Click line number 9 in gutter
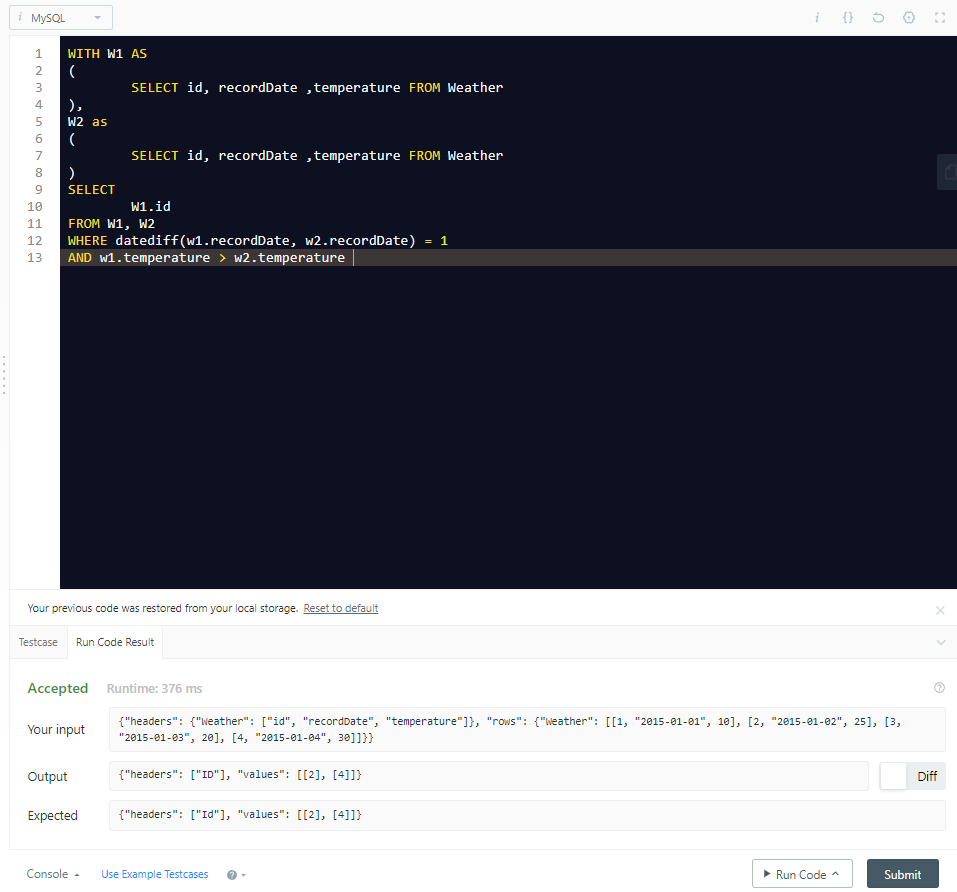Viewport: 957px width, 892px height. [38, 189]
